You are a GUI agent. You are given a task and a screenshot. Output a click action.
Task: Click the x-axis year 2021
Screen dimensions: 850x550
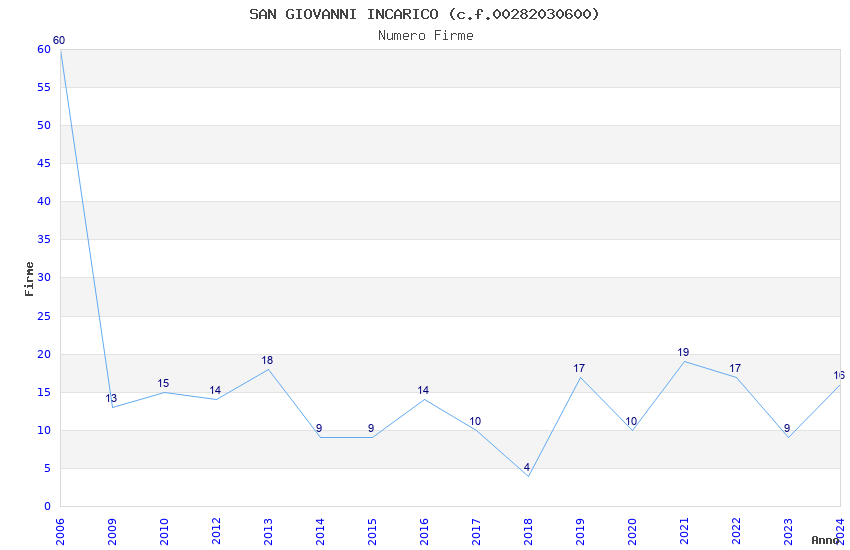684,532
